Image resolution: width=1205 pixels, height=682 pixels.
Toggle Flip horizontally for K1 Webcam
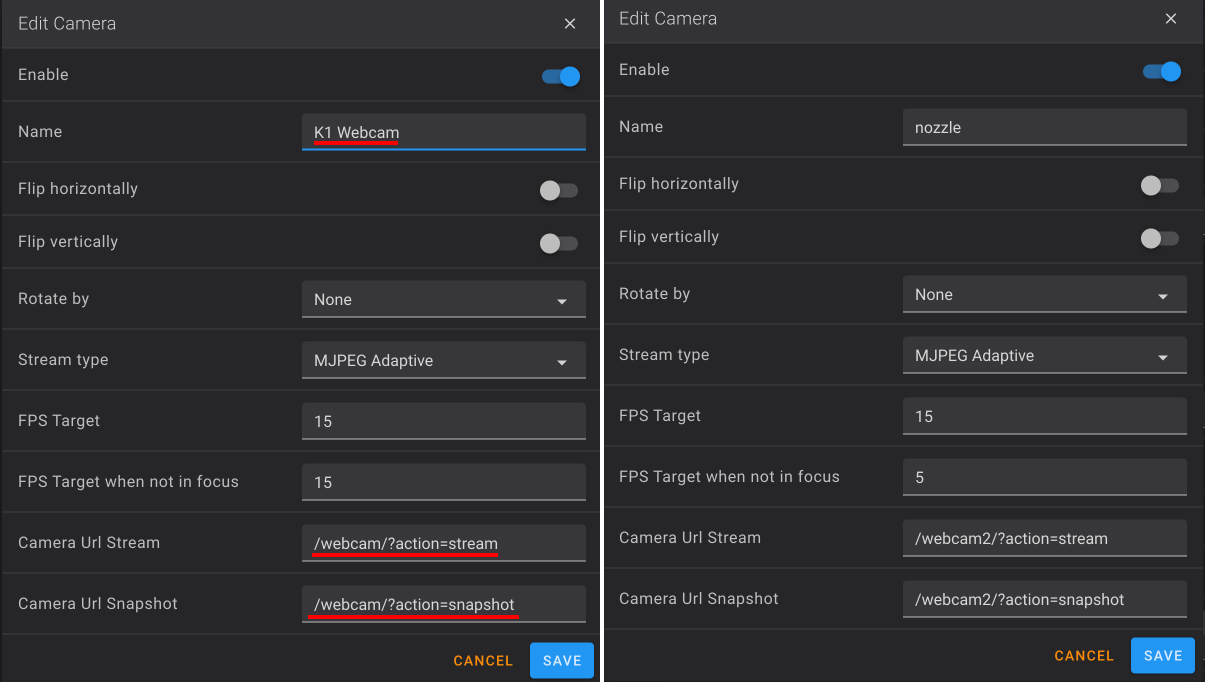(559, 190)
